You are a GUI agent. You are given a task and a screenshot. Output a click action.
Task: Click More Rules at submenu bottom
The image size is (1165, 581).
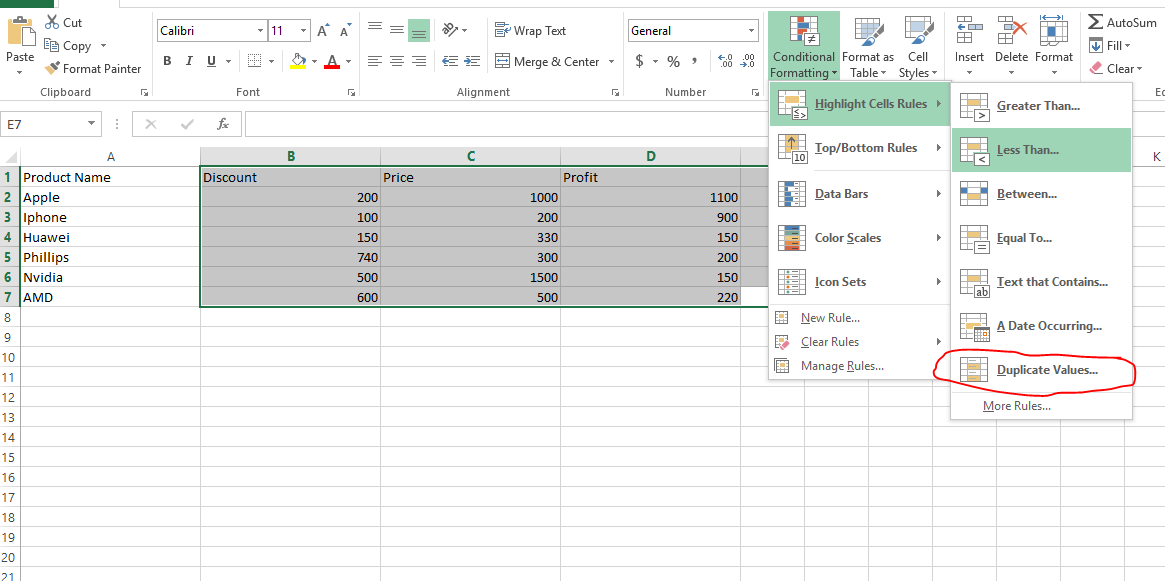(1016, 406)
